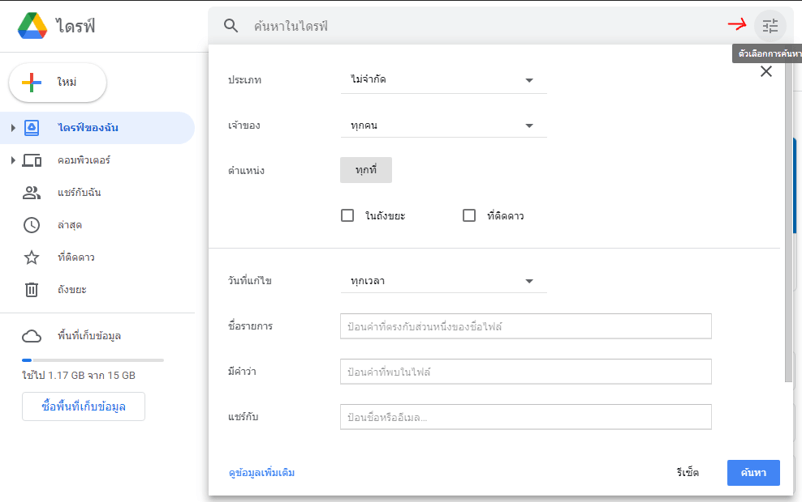Open ที่ติดดาว (Starred) in sidebar
Viewport: 802px width, 502px height.
click(76, 258)
